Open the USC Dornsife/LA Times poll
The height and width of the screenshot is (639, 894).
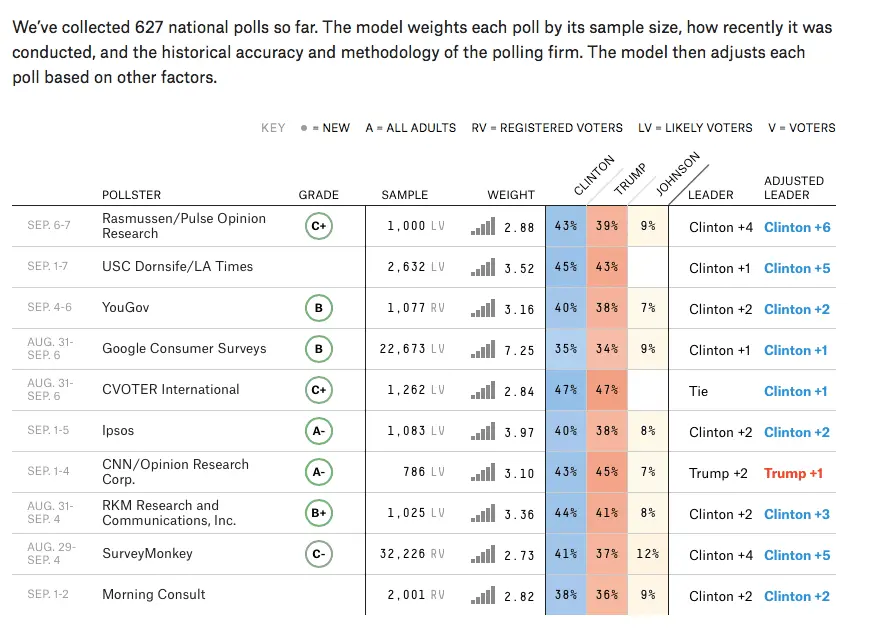[x=177, y=266]
